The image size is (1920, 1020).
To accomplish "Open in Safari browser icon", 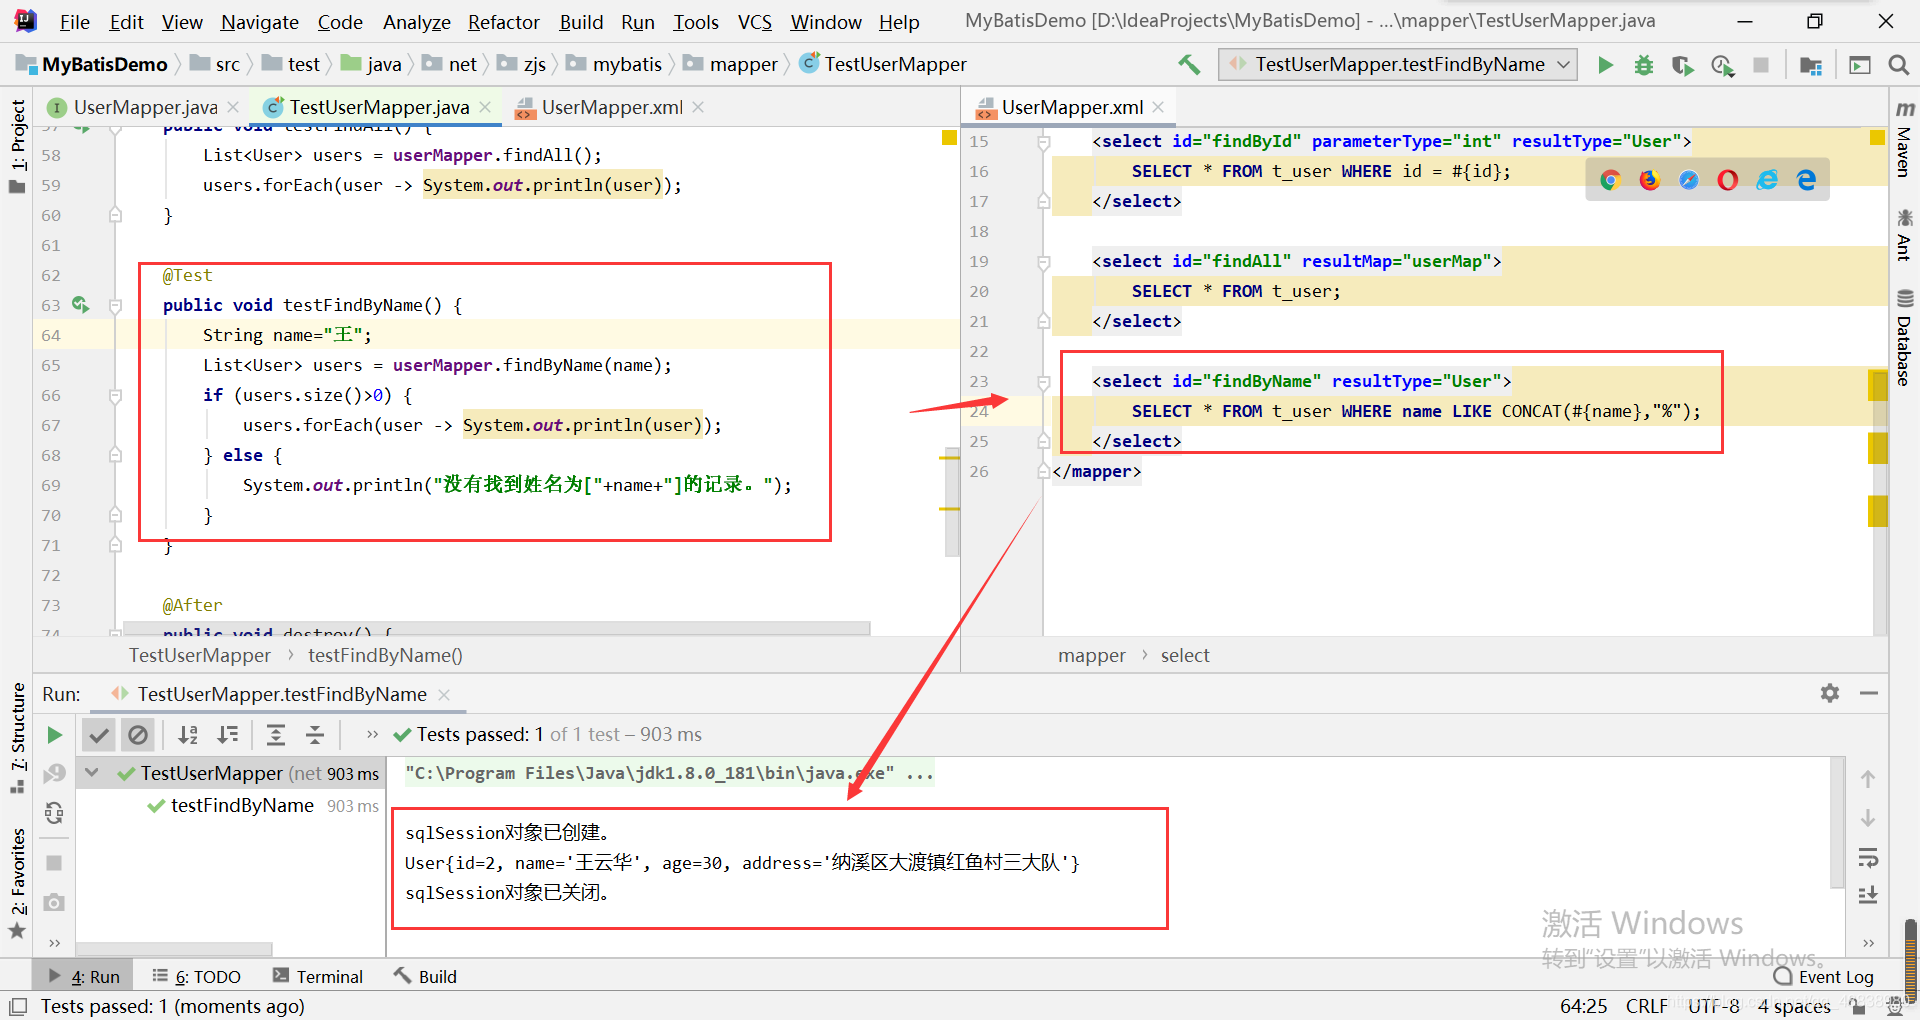I will [1689, 180].
